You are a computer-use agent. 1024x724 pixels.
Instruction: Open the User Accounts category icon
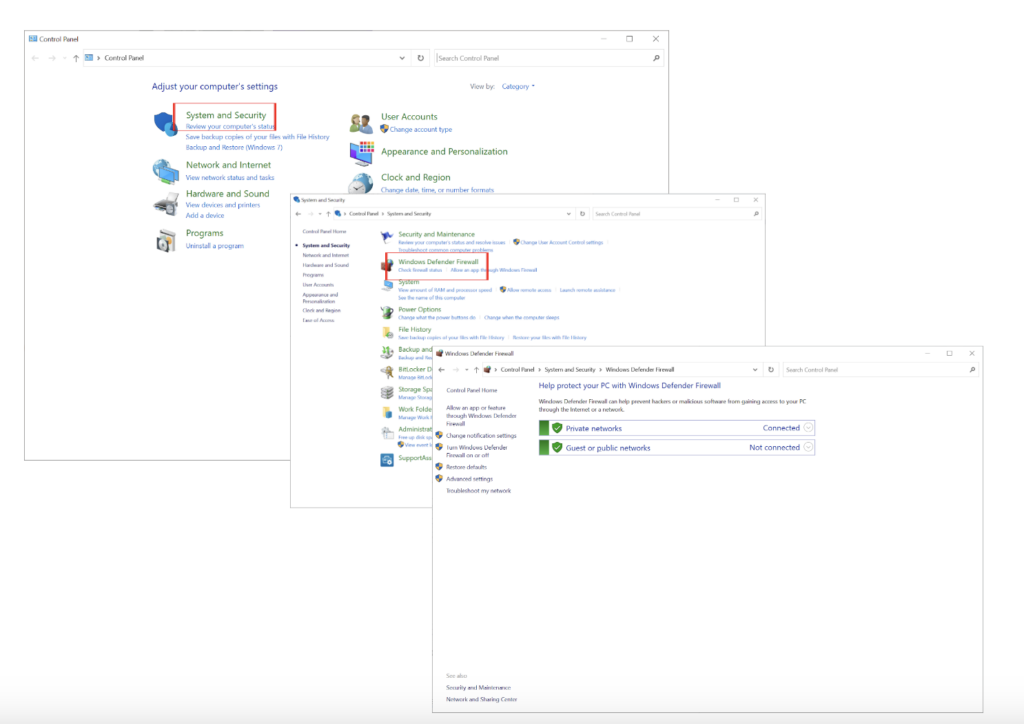pos(361,121)
